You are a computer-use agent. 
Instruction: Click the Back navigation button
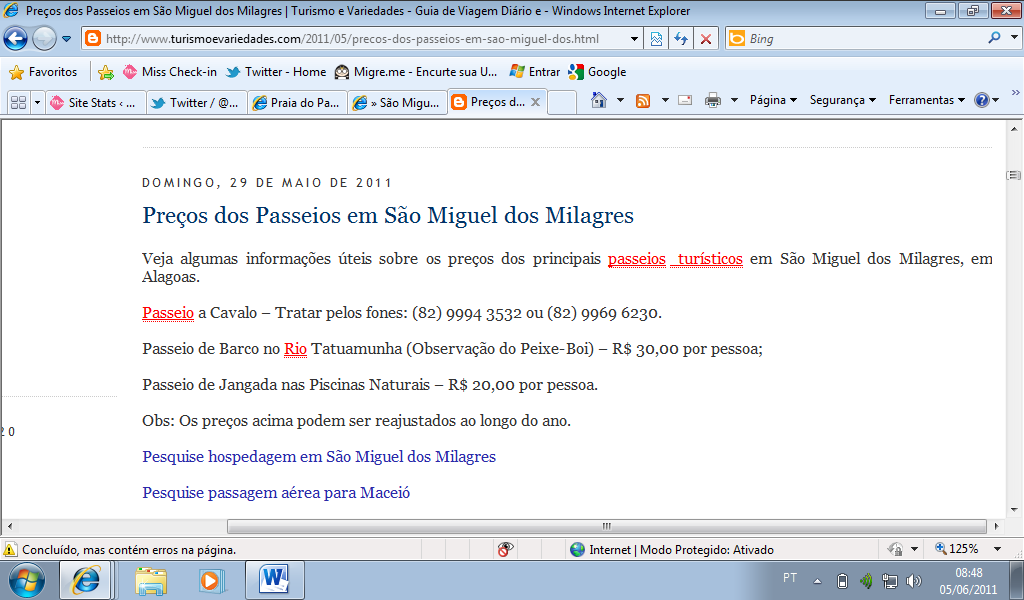(x=16, y=39)
